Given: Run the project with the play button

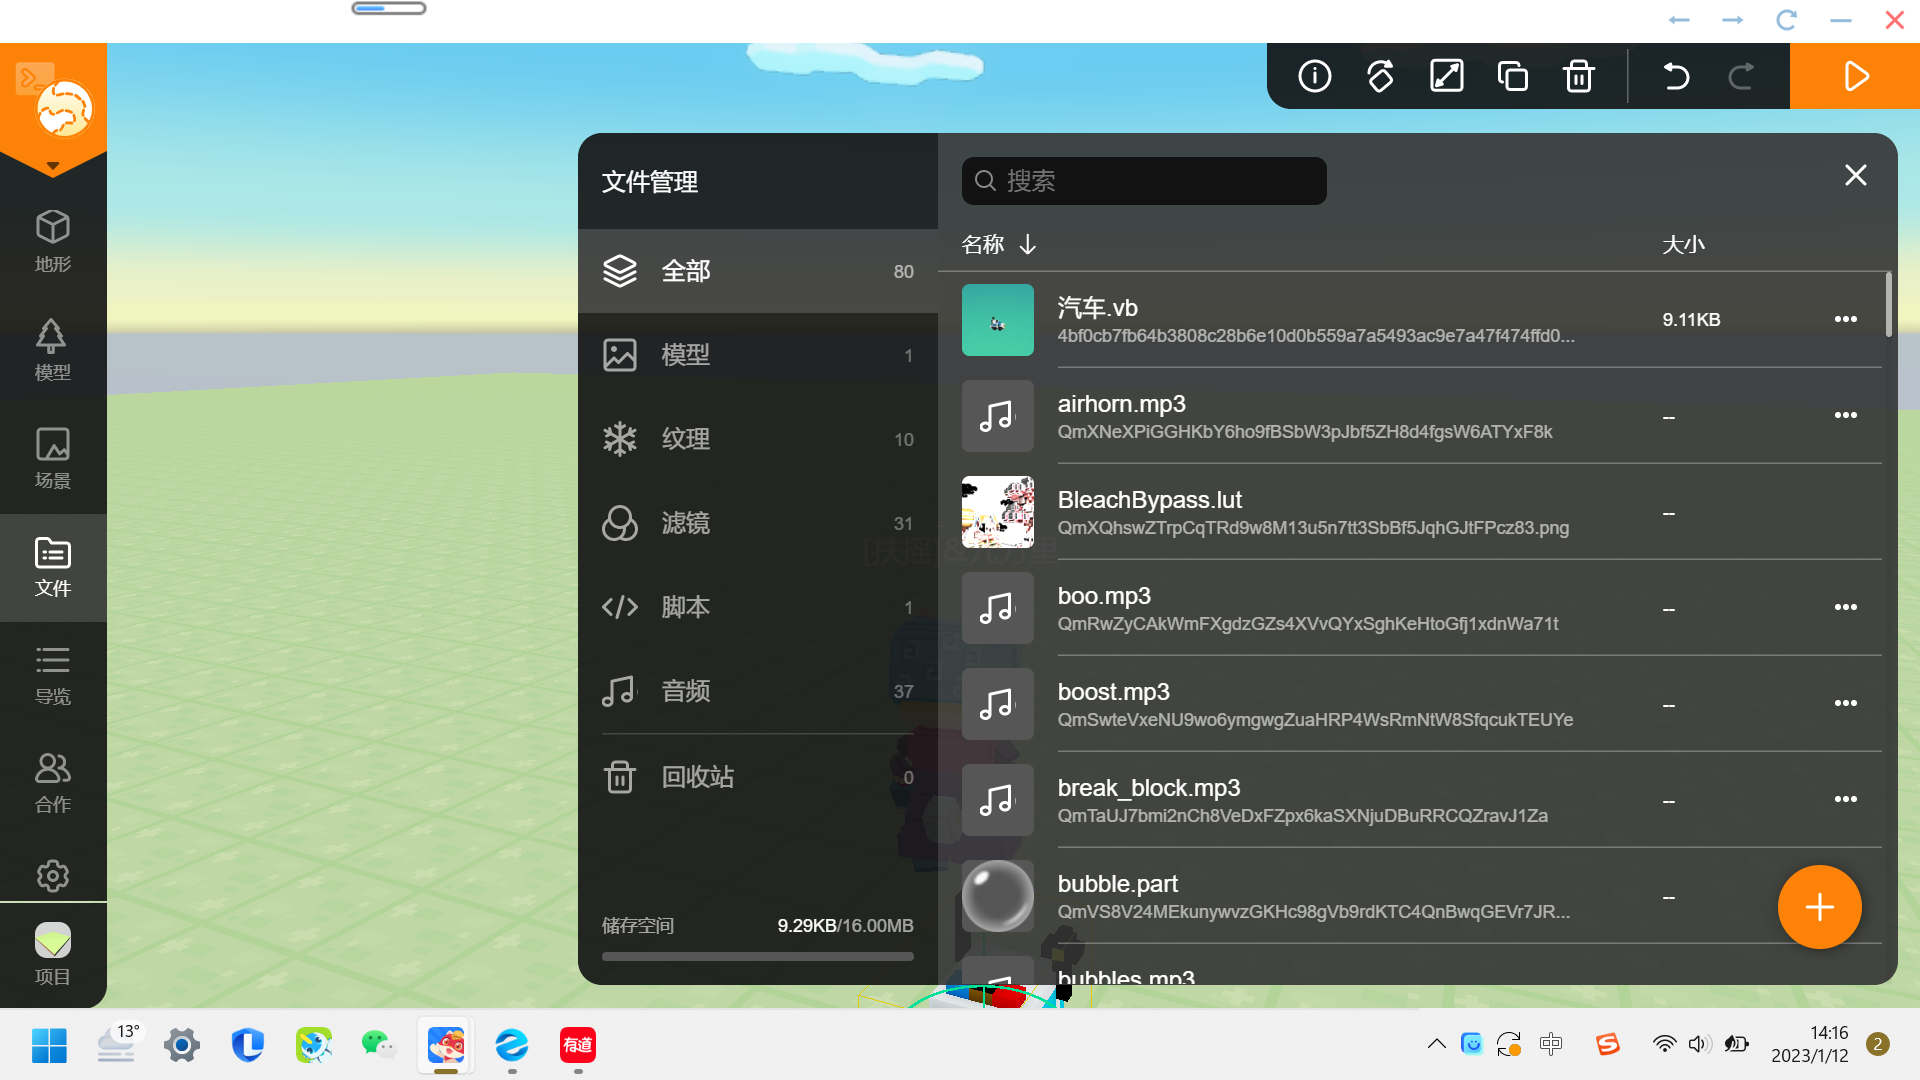Looking at the screenshot, I should (x=1855, y=76).
